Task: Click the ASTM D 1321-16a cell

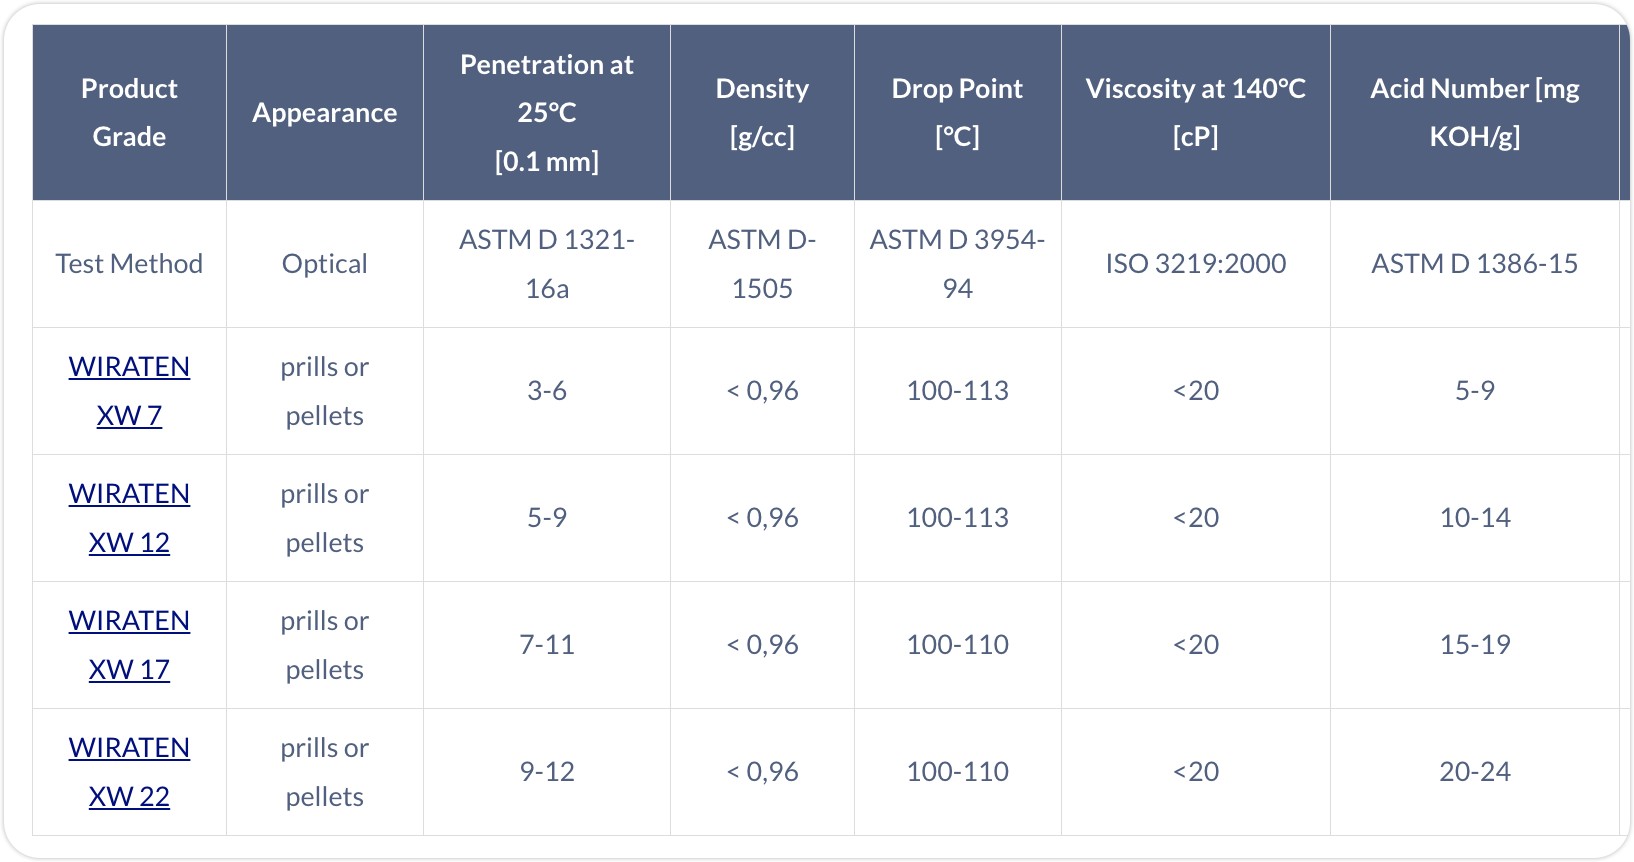Action: tap(547, 264)
